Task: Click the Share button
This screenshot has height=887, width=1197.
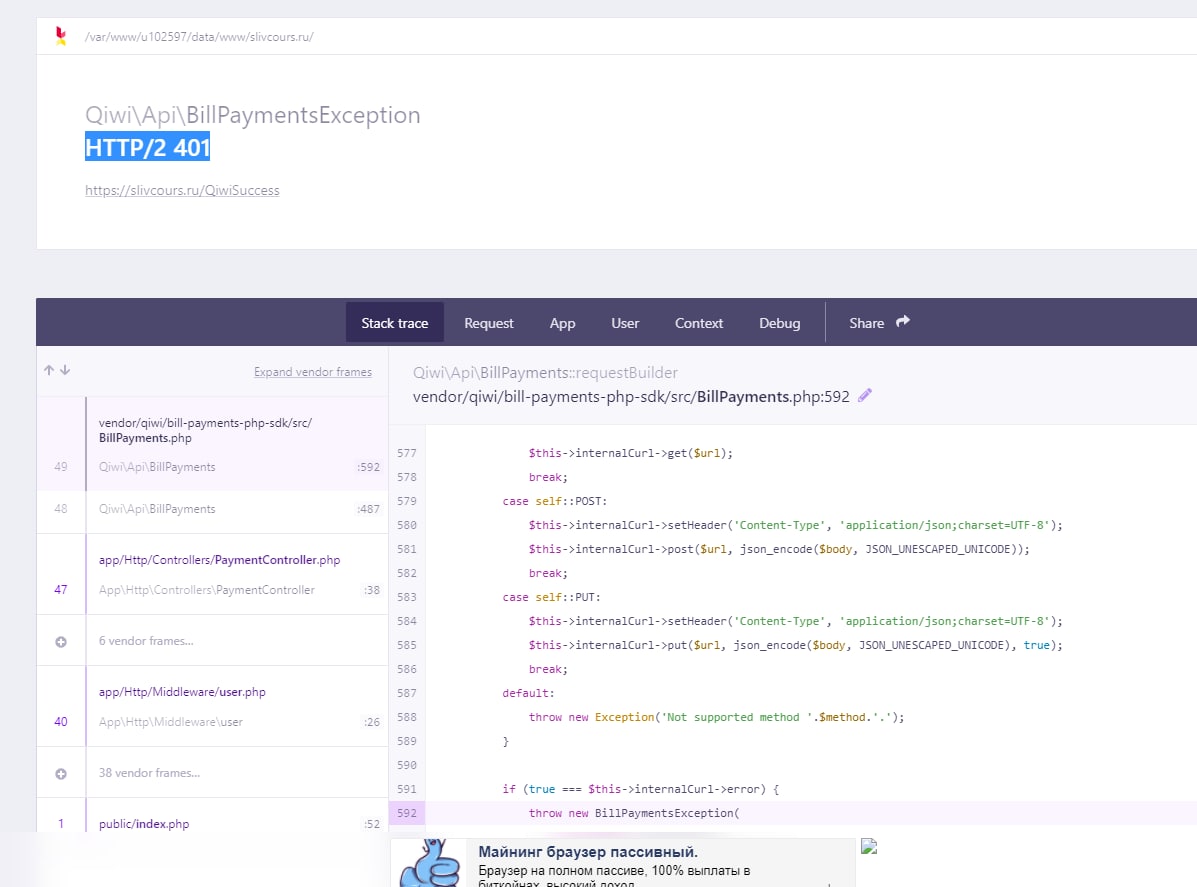Action: coord(879,323)
